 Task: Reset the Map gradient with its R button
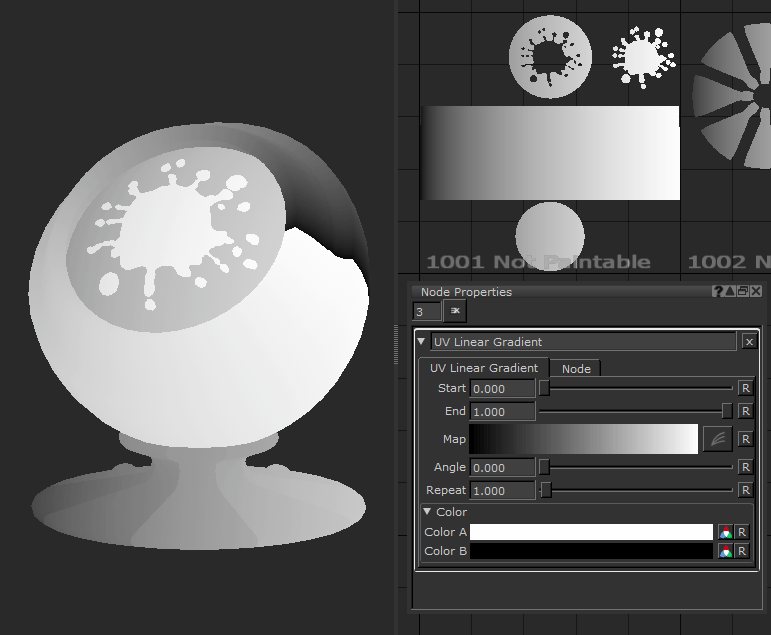click(x=744, y=439)
